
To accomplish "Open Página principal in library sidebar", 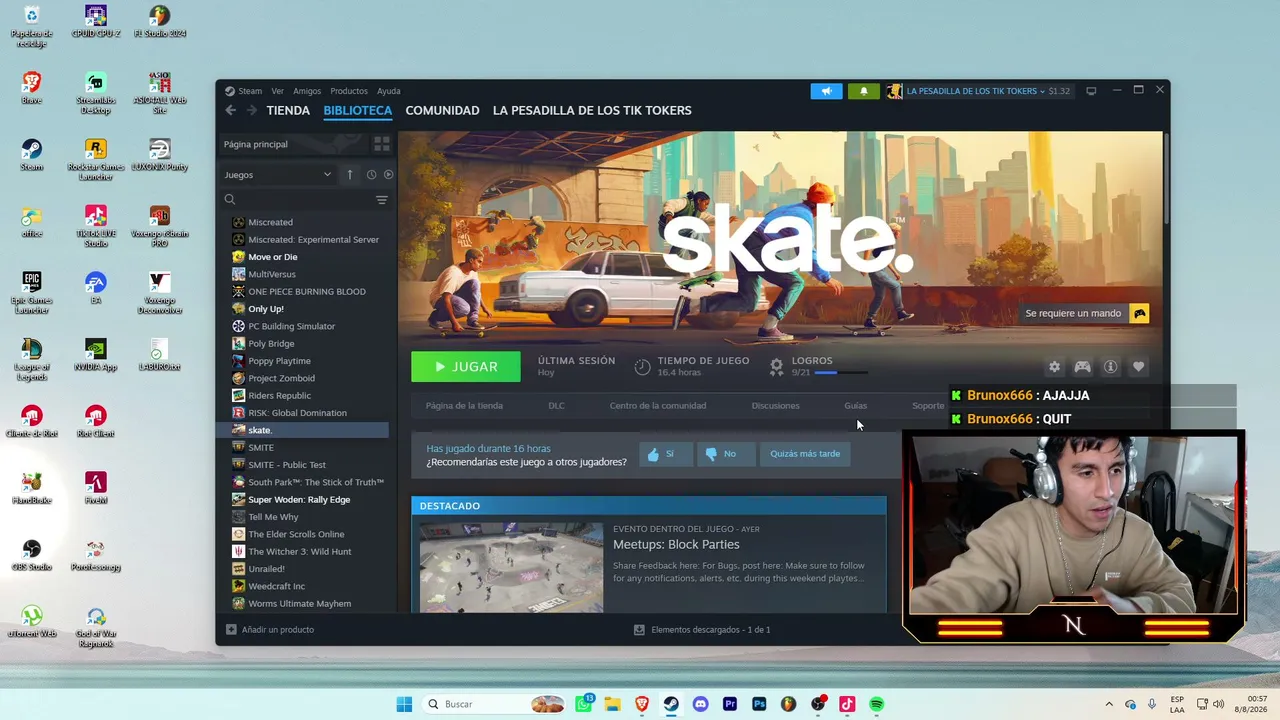I will (x=256, y=144).
